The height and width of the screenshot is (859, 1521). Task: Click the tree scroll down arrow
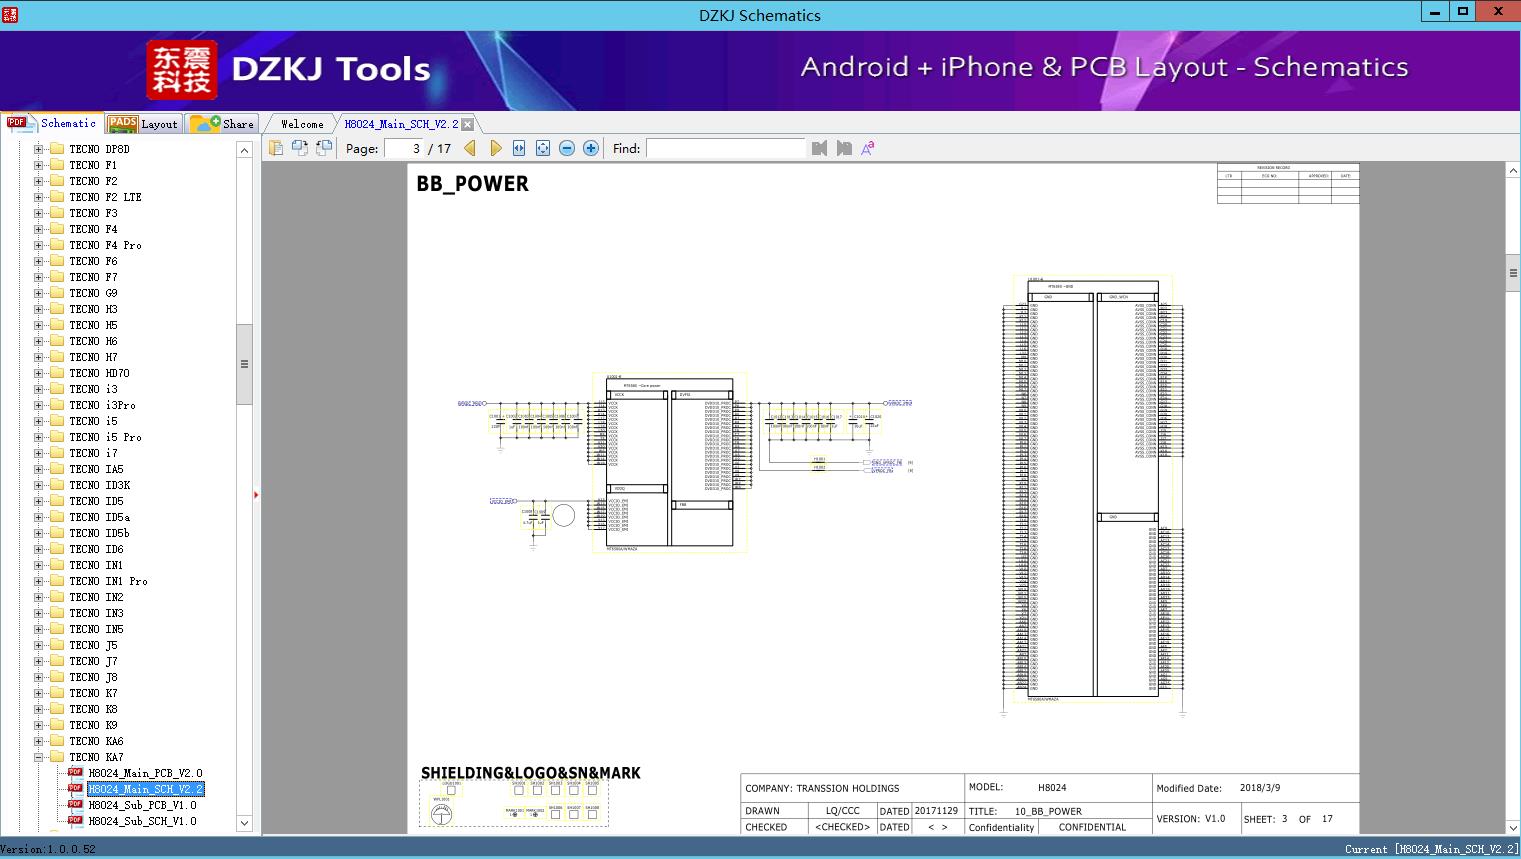tap(244, 823)
